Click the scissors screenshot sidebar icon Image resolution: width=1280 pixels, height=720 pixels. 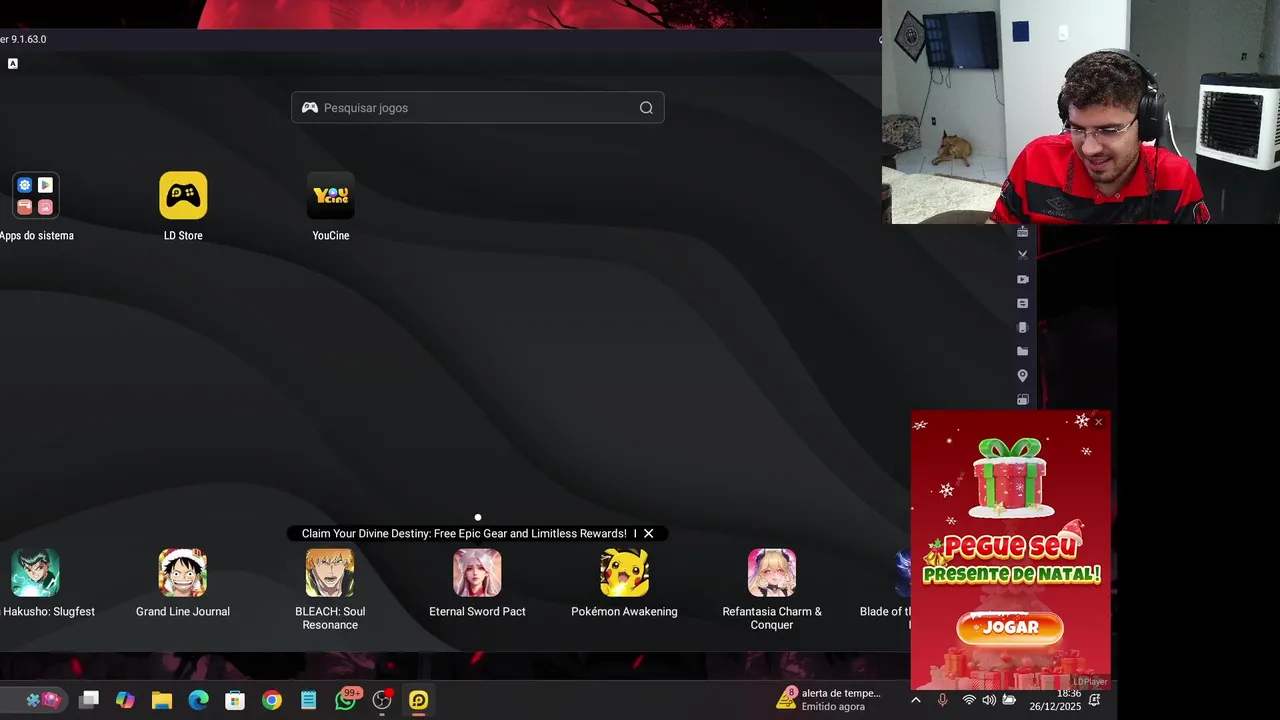click(x=1022, y=255)
